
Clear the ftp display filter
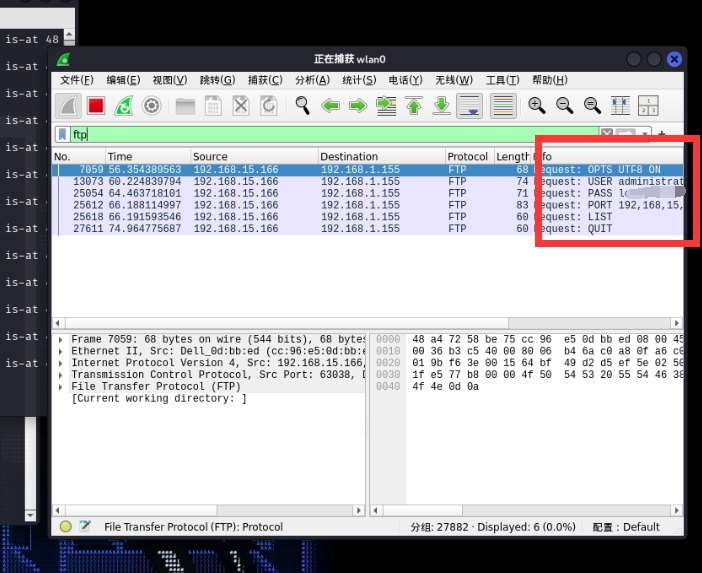tap(607, 134)
